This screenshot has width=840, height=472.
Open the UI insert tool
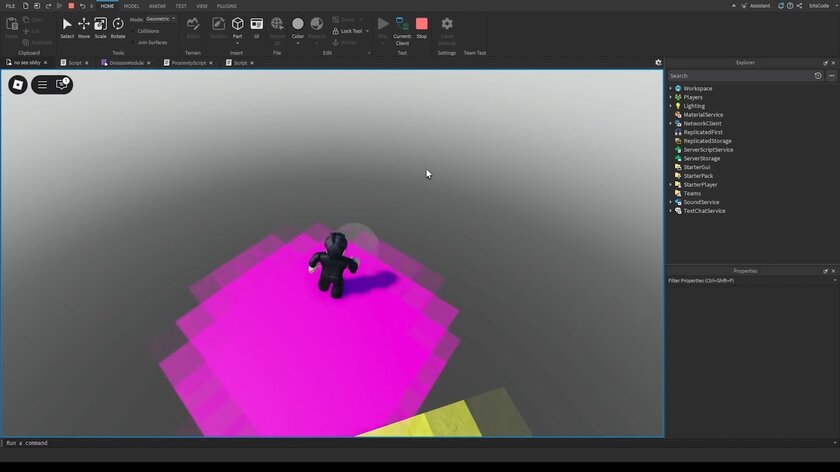point(257,28)
